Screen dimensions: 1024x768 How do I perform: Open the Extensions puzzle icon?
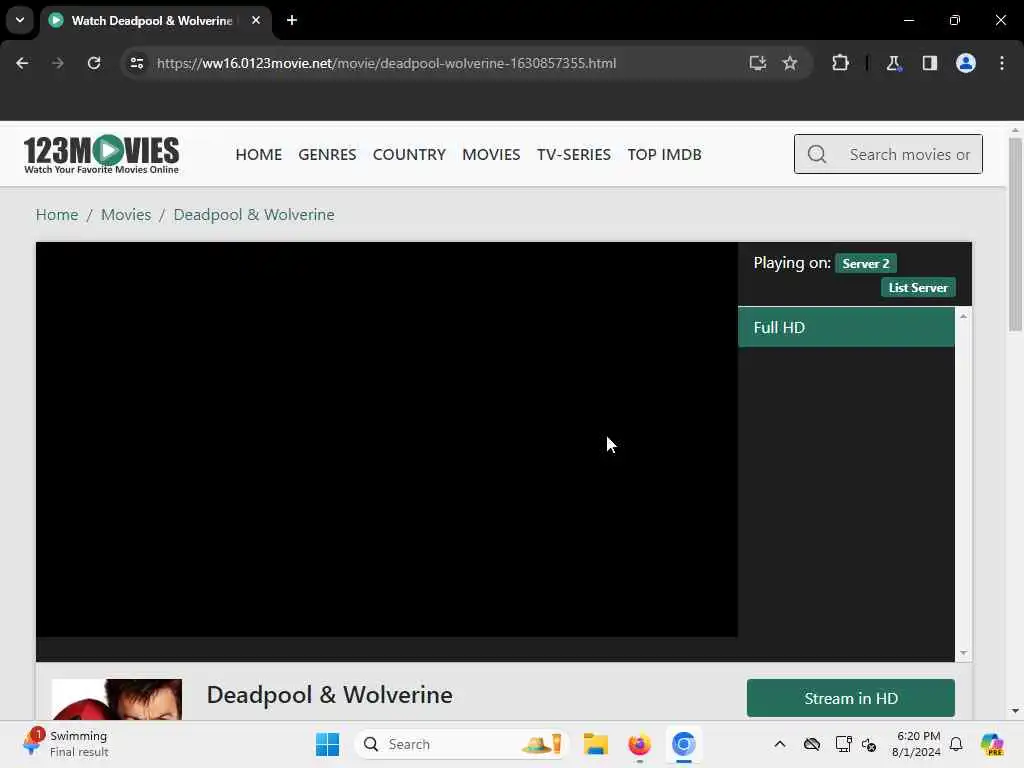tap(840, 63)
